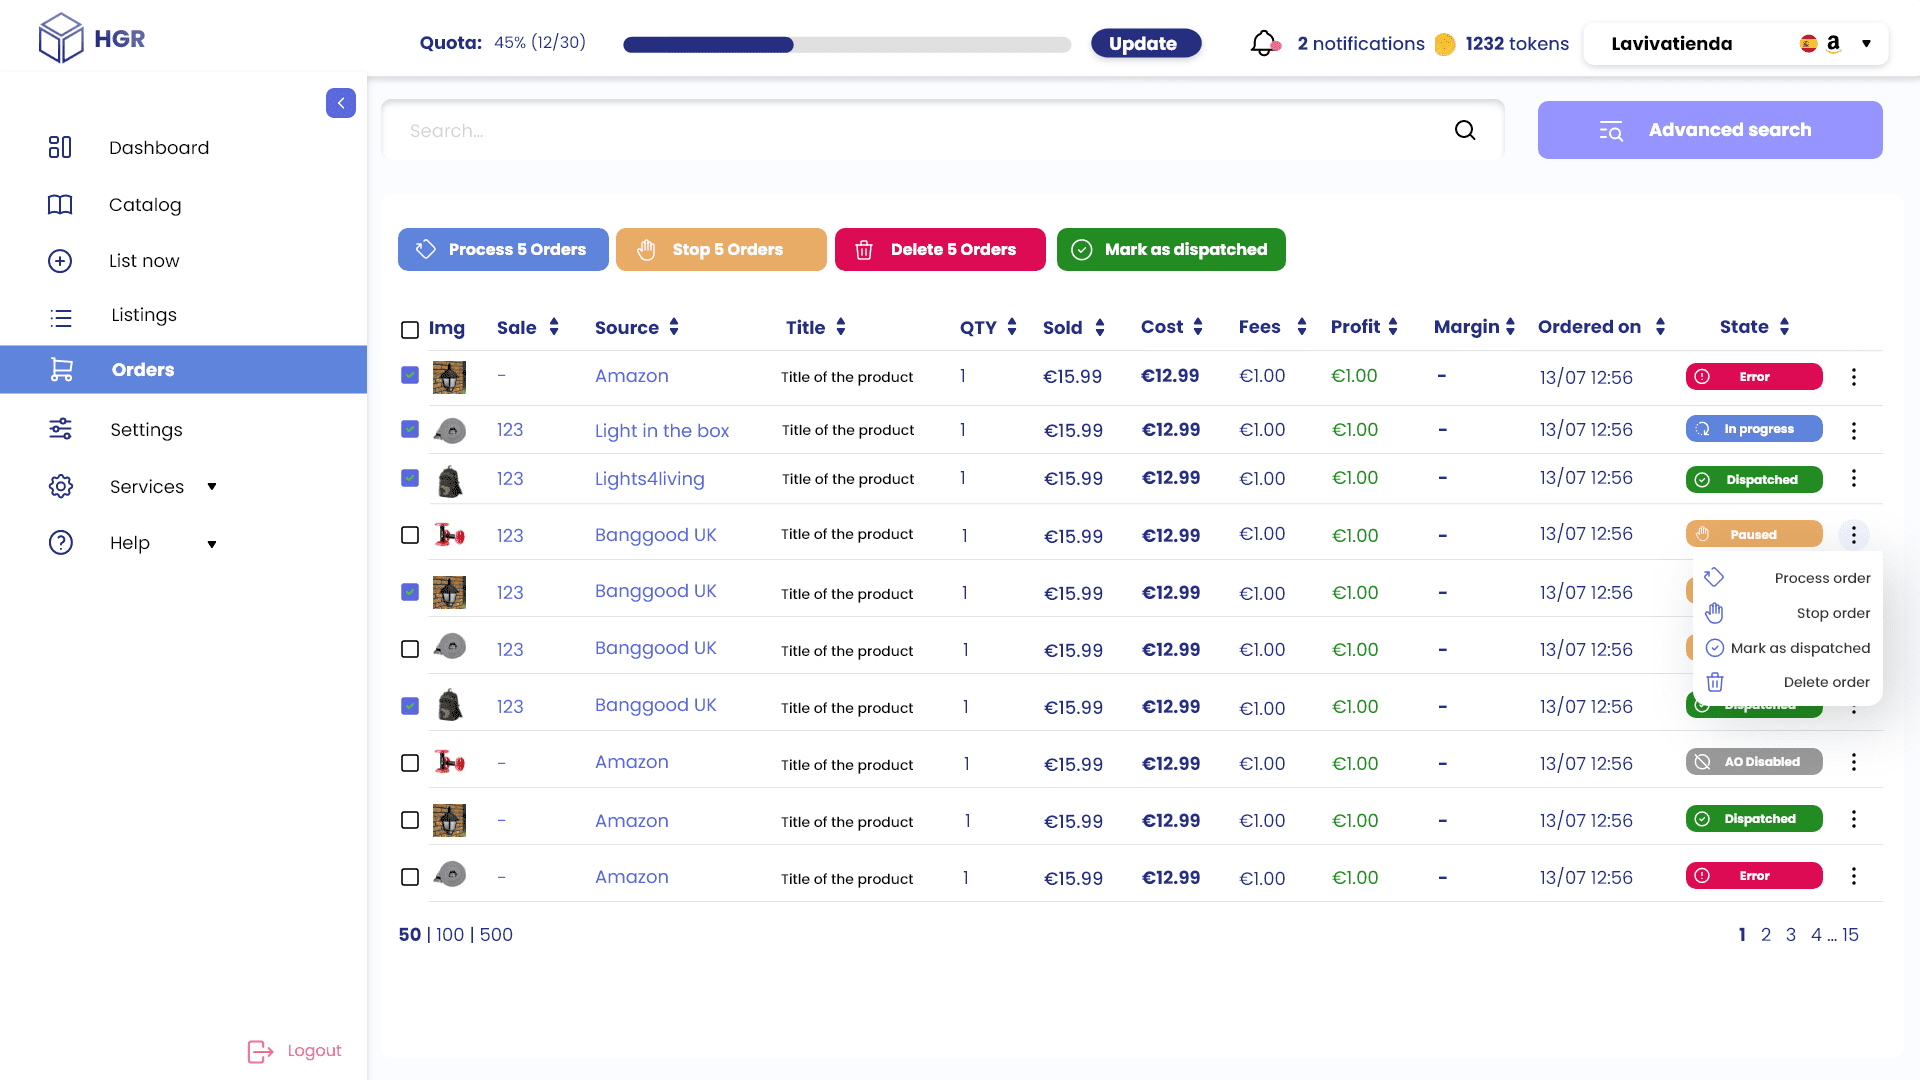Expand the Services sidebar submenu
The width and height of the screenshot is (1920, 1080).
click(211, 487)
